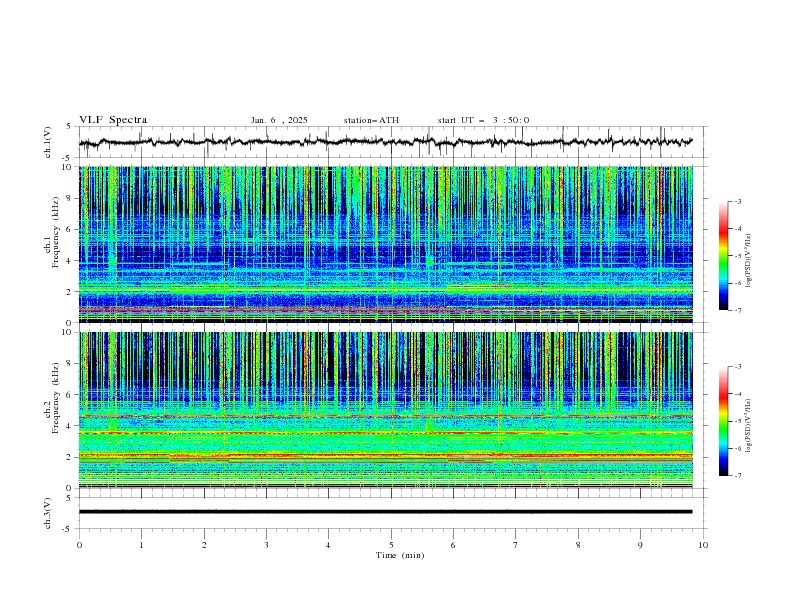Viewport: 792px width, 612px height.
Task: Click the Time axis tick label "4"
Action: pos(329,545)
